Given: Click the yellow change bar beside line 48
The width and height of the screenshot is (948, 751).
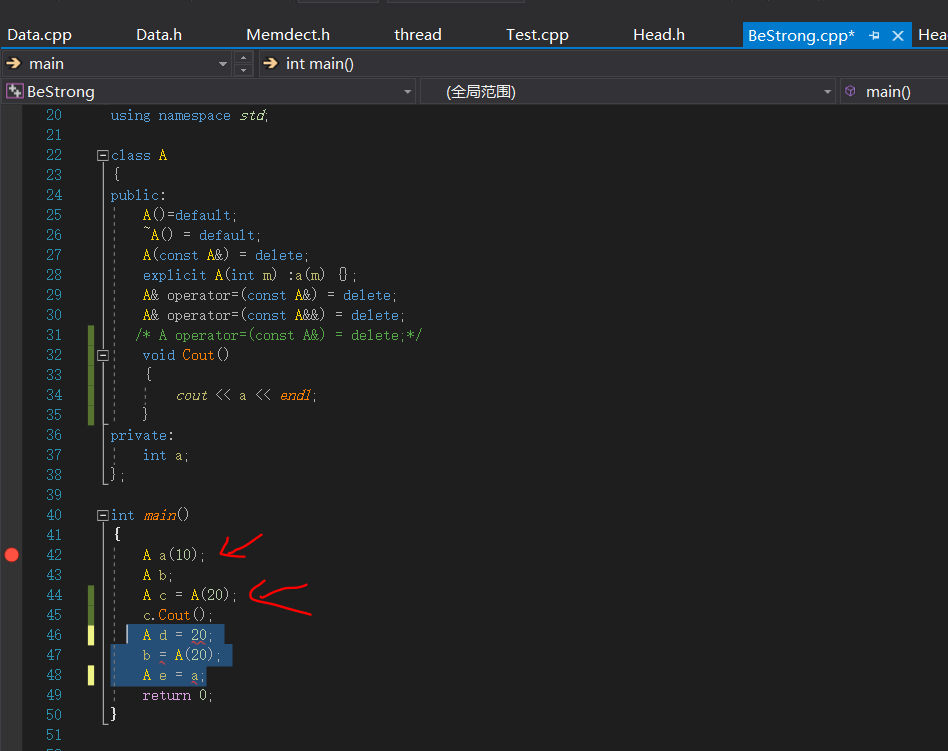Looking at the screenshot, I should pos(90,675).
